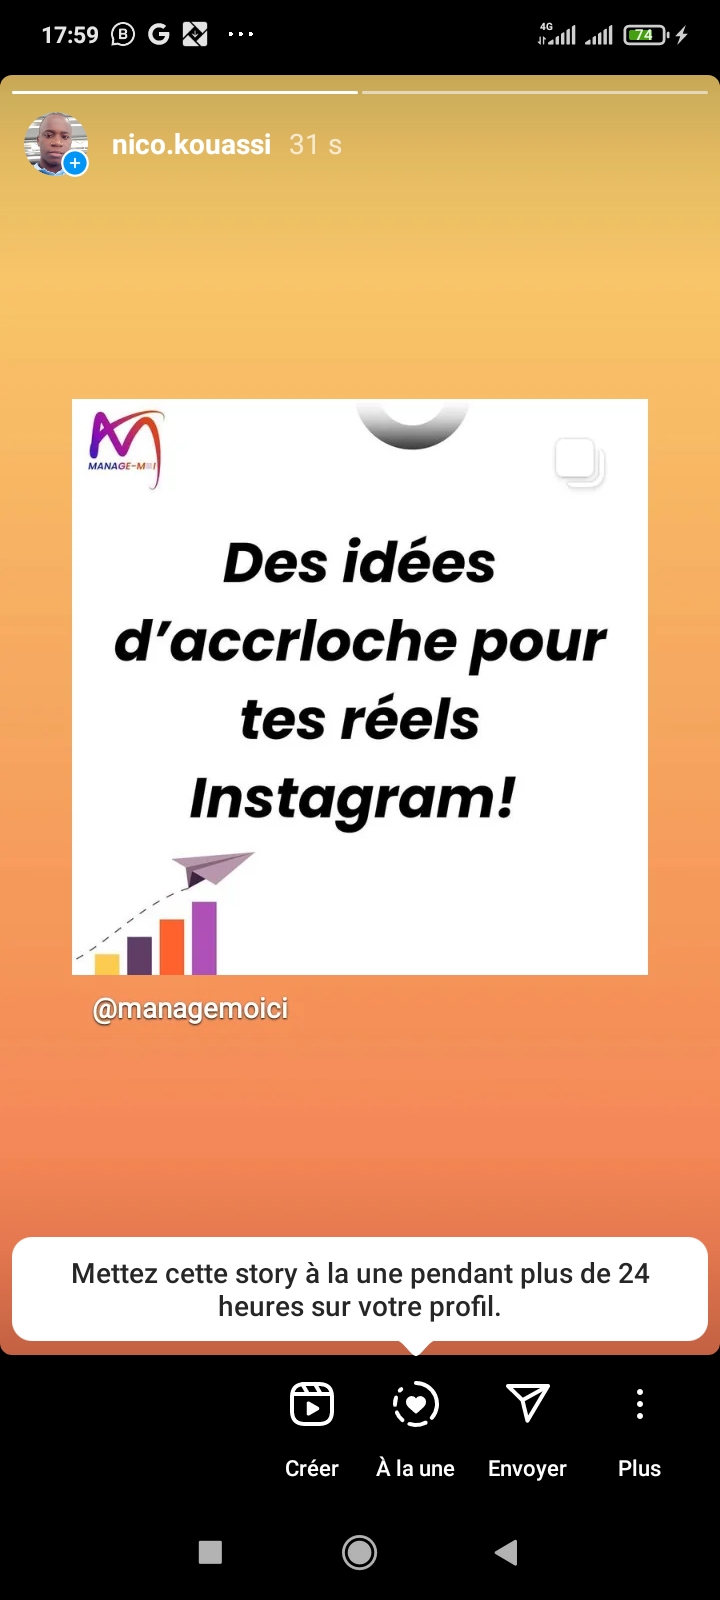This screenshot has height=1600, width=720.
Task: Tap the Manage-Moi logo in post
Action: (x=125, y=448)
